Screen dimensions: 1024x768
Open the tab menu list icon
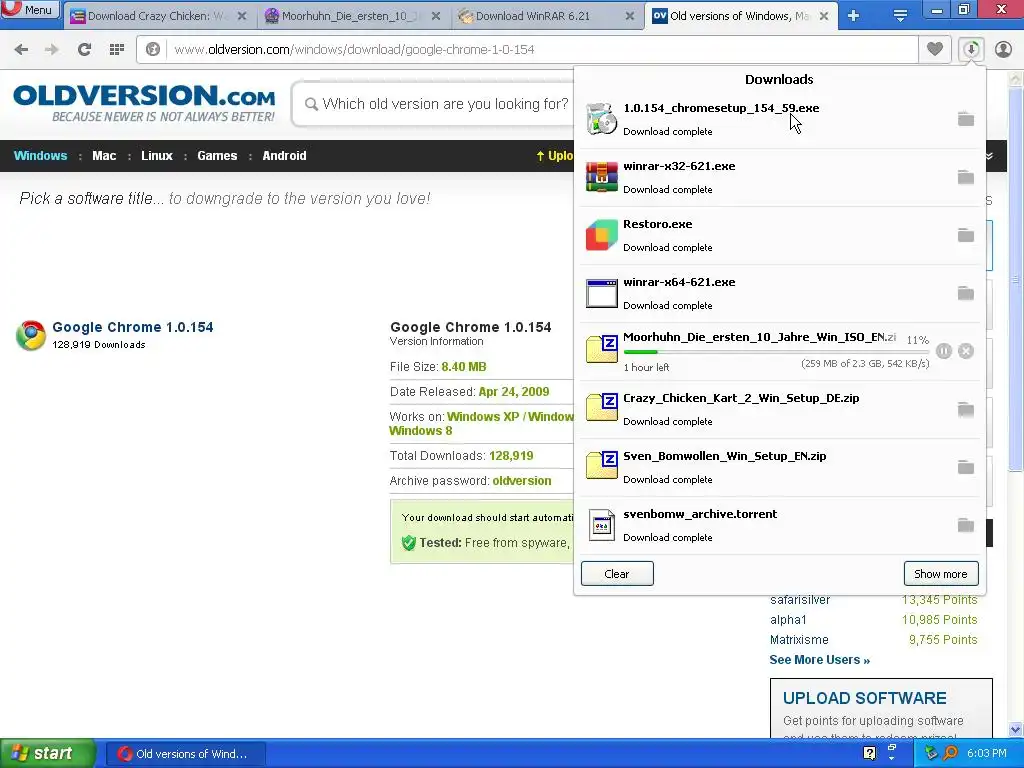pyautogui.click(x=900, y=16)
